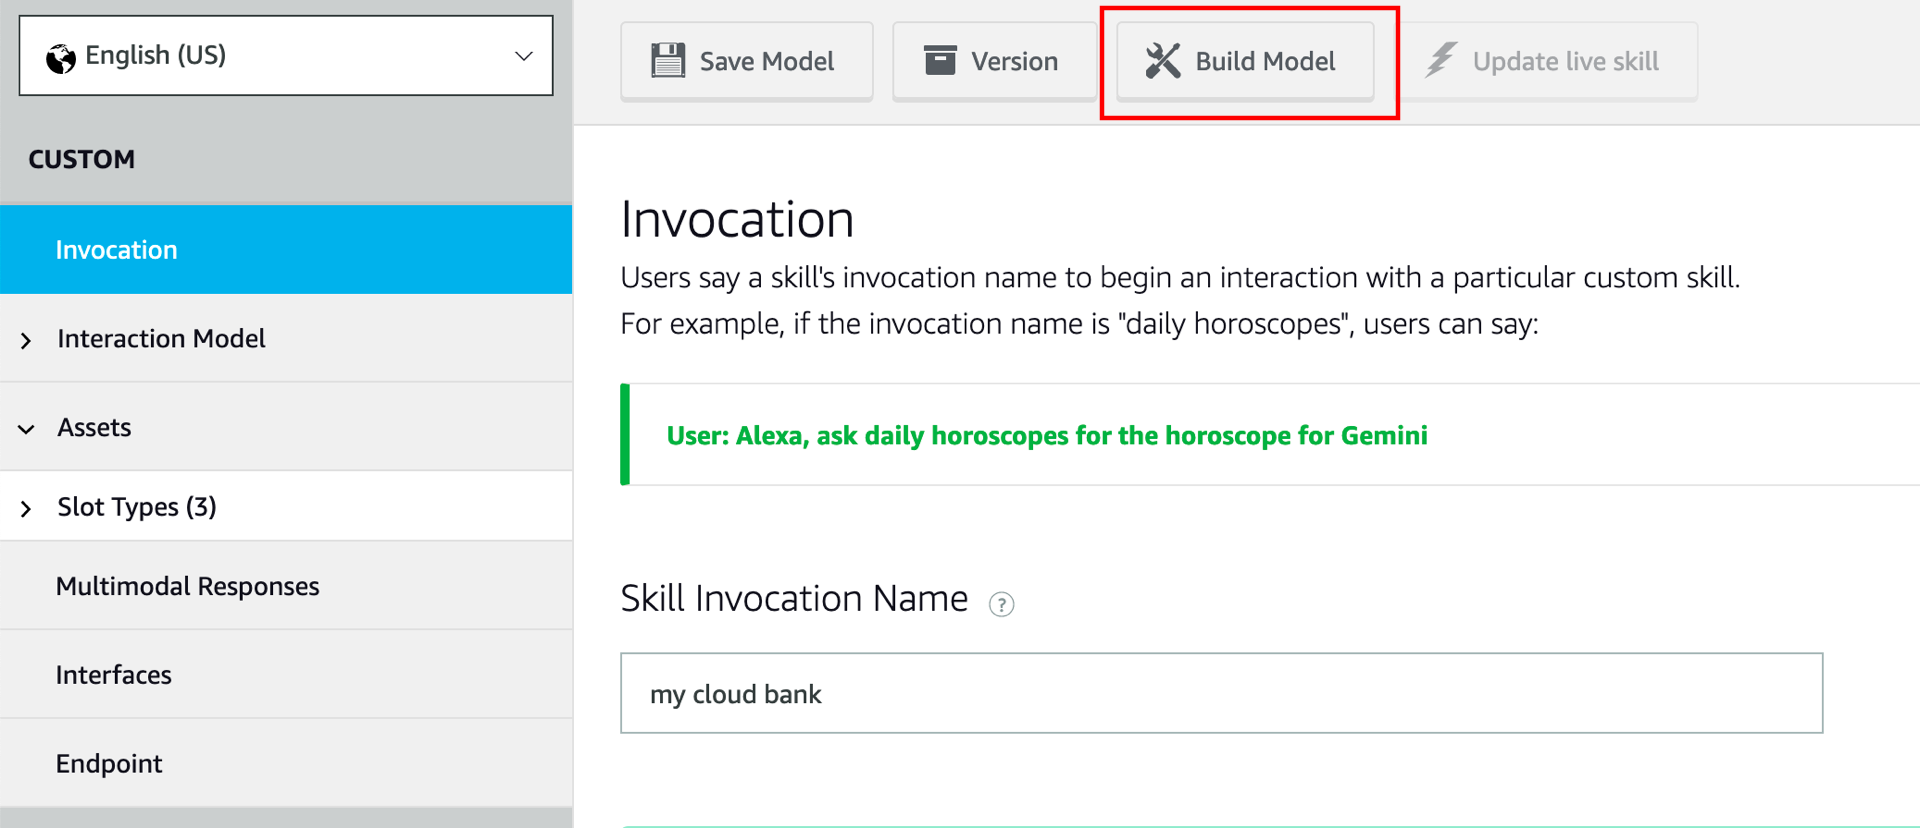Collapse the Assets section chevron
1920x828 pixels.
(26, 430)
